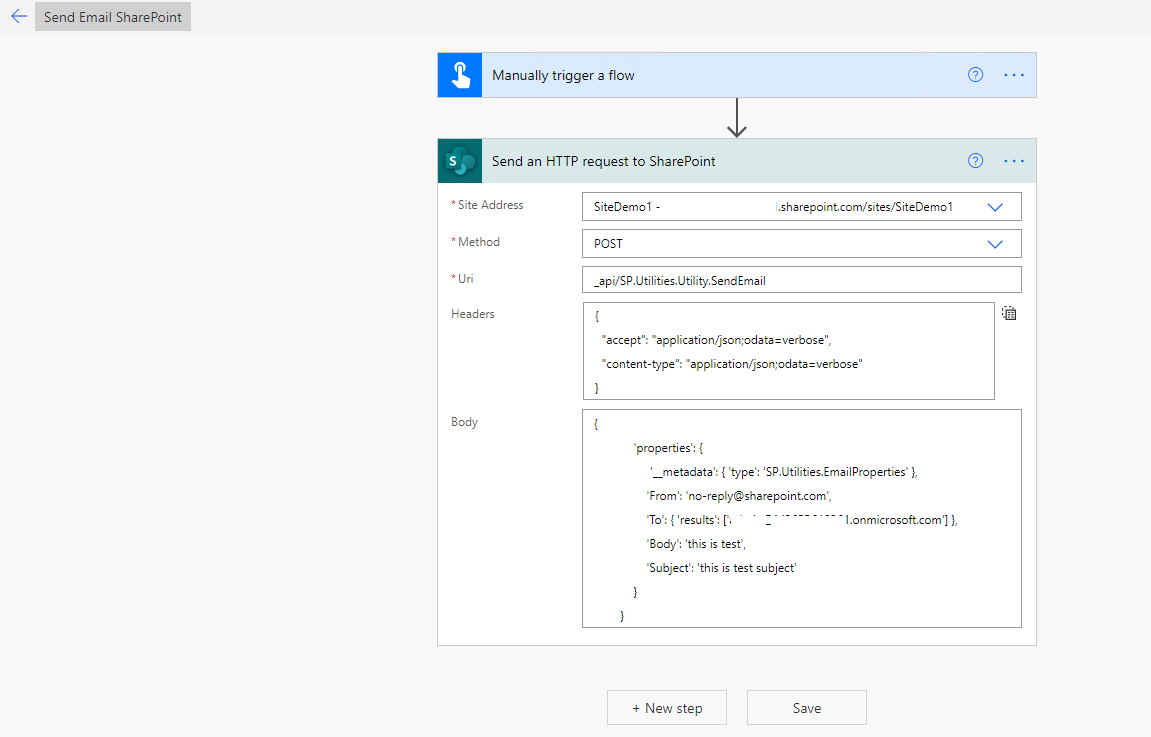Click the 'Subject' this is test subject line
Image resolution: width=1151 pixels, height=737 pixels.
point(721,568)
